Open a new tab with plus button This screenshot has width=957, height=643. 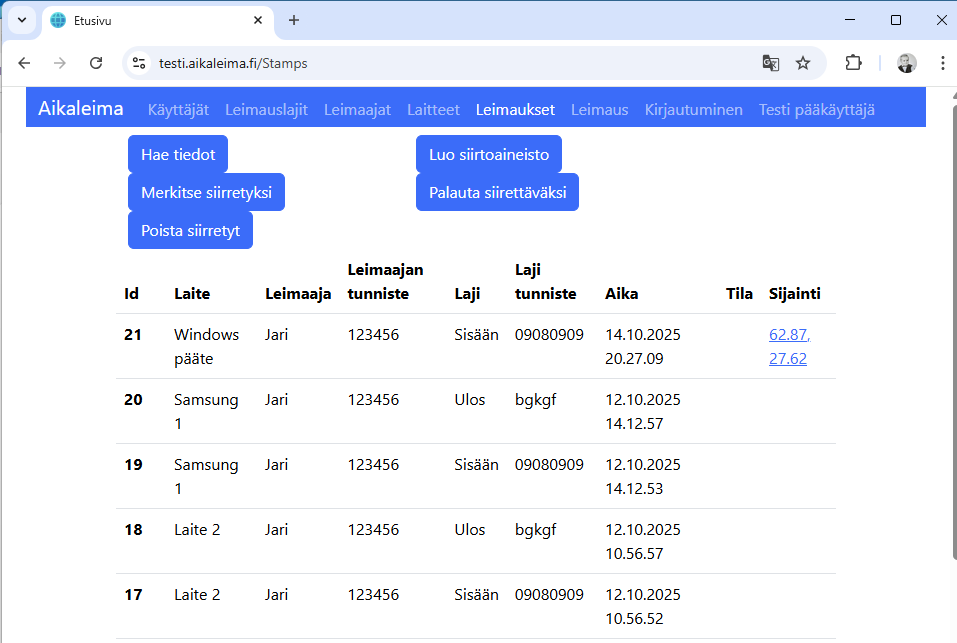294,20
